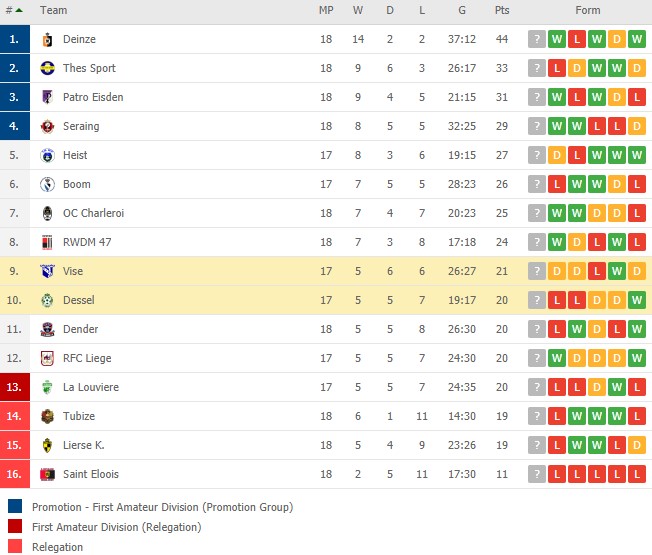This screenshot has width=652, height=555.
Task: Open the Patro Eisden team link
Action: [x=93, y=97]
